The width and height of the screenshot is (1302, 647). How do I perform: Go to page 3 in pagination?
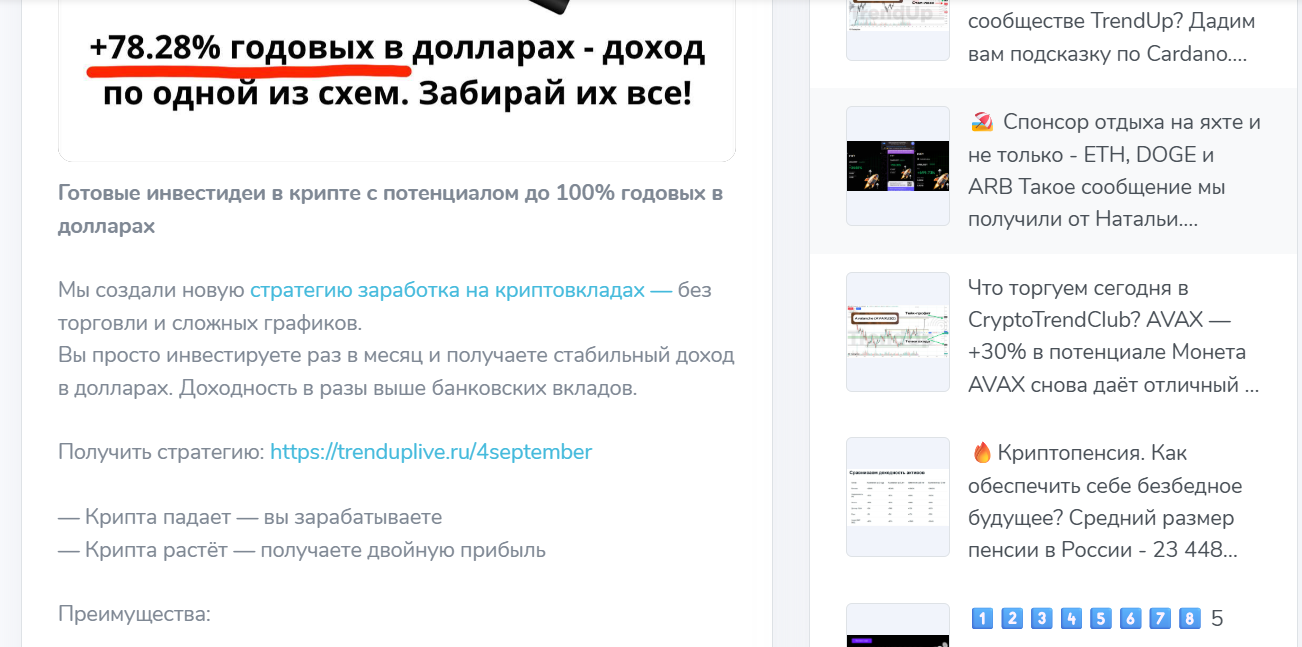point(1041,618)
